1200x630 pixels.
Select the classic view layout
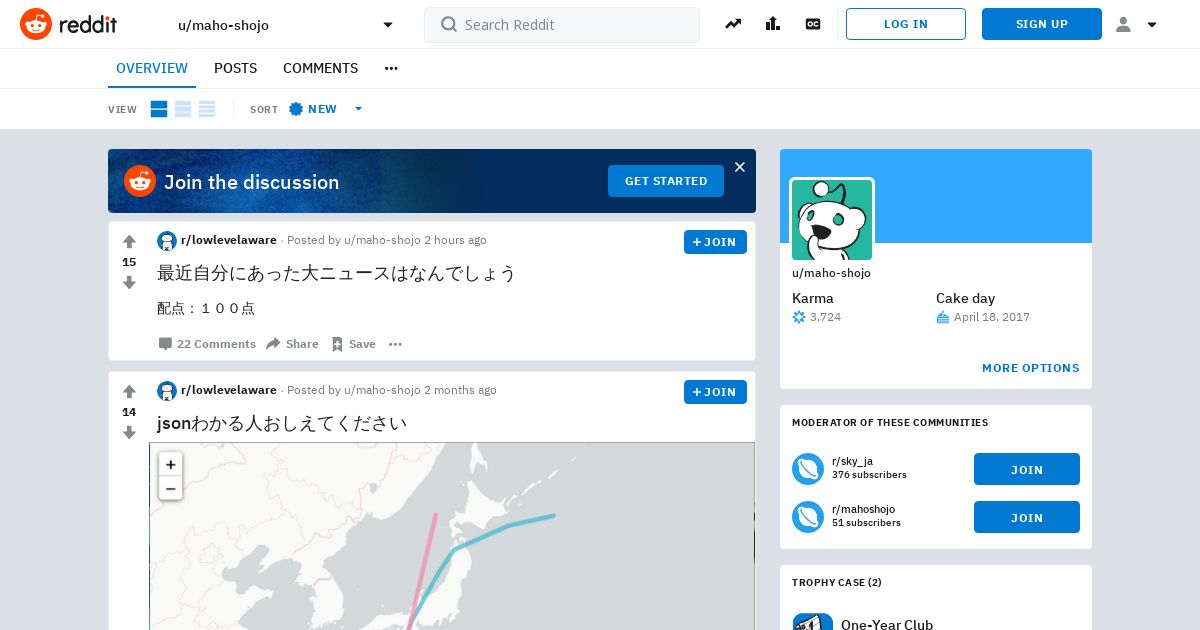tap(183, 109)
